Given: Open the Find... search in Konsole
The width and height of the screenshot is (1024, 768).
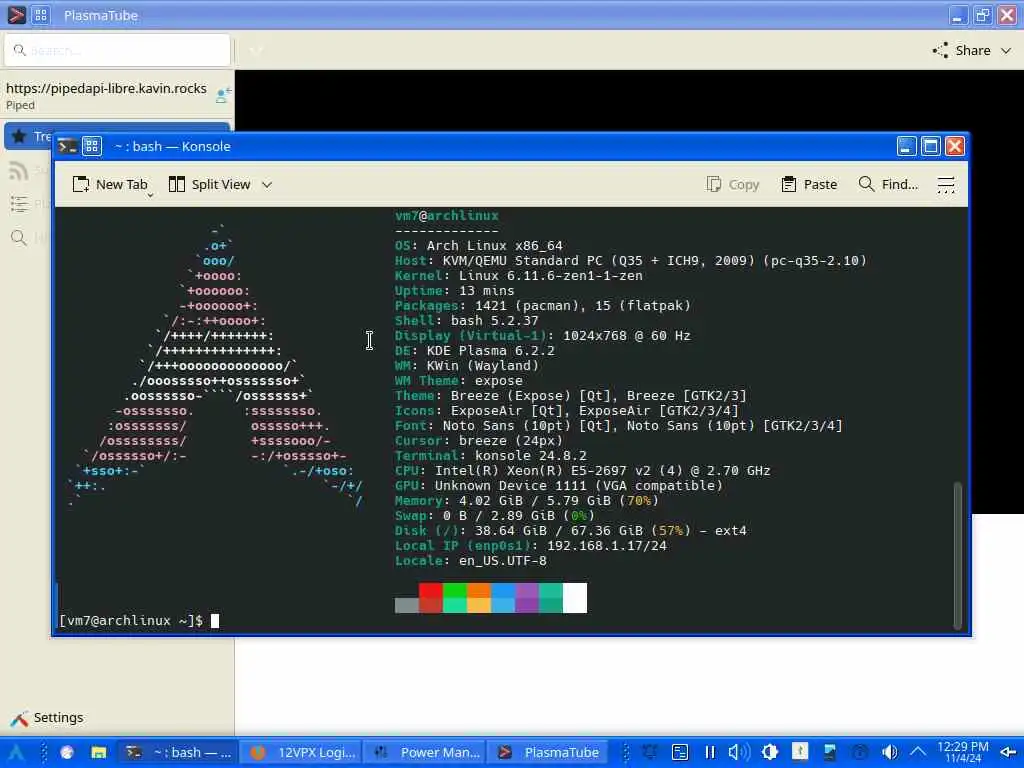Looking at the screenshot, I should point(888,185).
